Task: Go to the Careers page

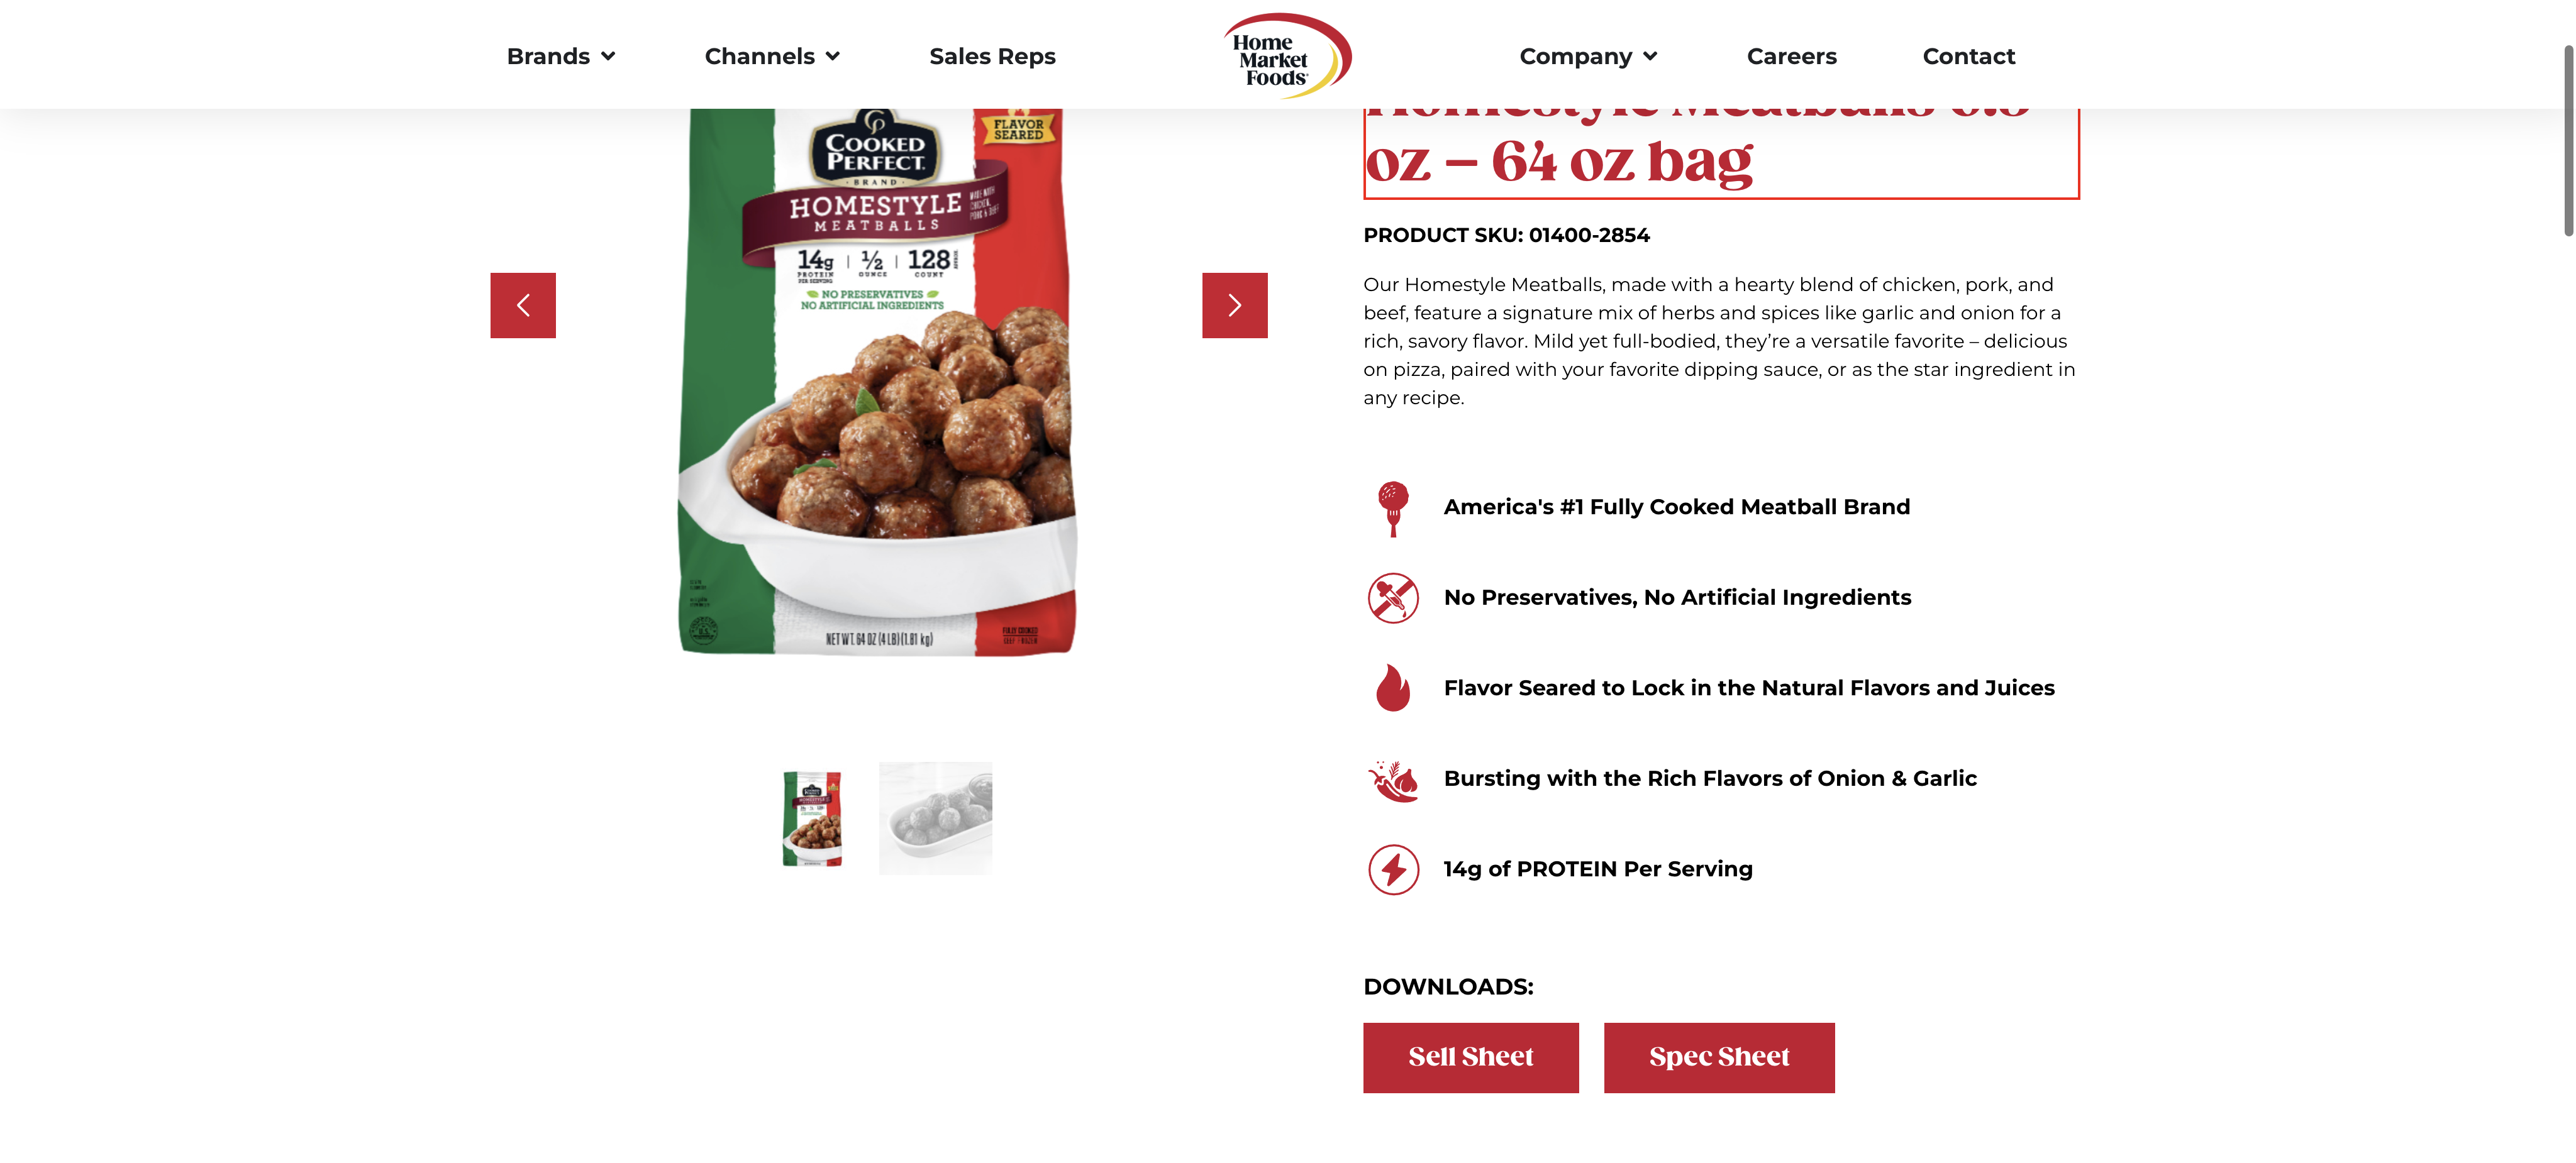Action: [1791, 56]
